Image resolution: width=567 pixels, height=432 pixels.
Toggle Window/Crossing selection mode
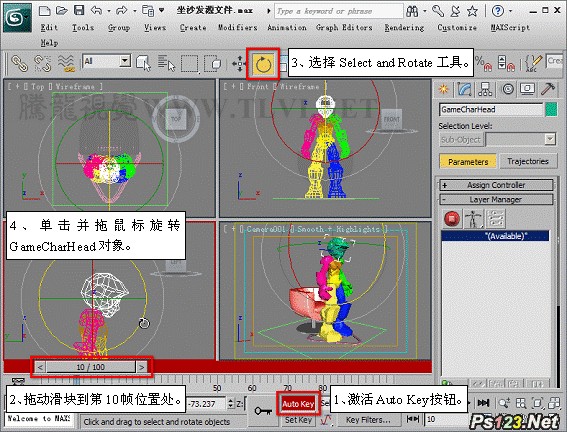coord(213,64)
